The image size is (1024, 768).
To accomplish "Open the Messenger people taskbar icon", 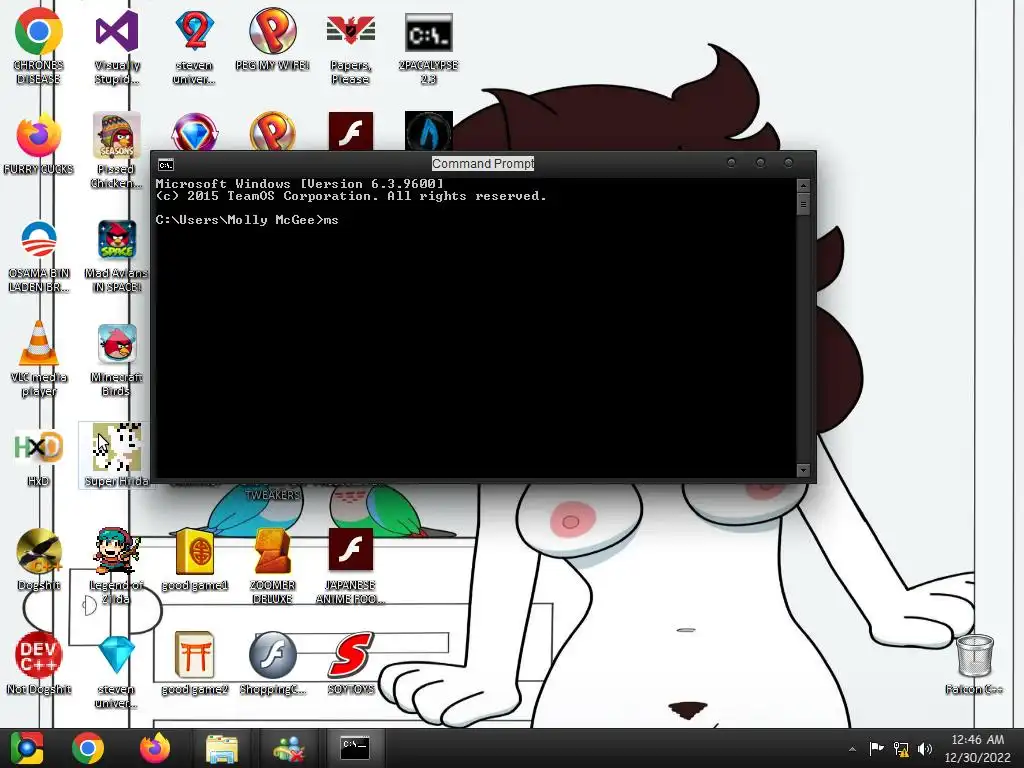I will coord(289,748).
